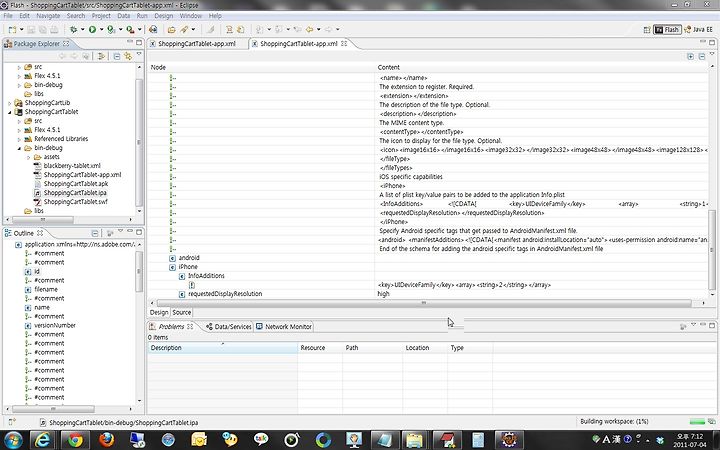Click the editor's horizontal scrollbar
Viewport: 720px width, 450px height.
click(x=424, y=303)
